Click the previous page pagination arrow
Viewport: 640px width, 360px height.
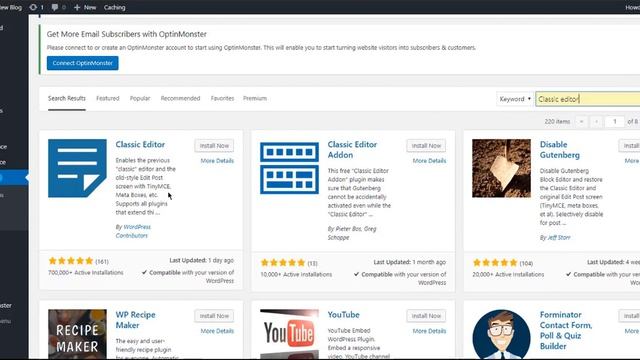[x=597, y=122]
